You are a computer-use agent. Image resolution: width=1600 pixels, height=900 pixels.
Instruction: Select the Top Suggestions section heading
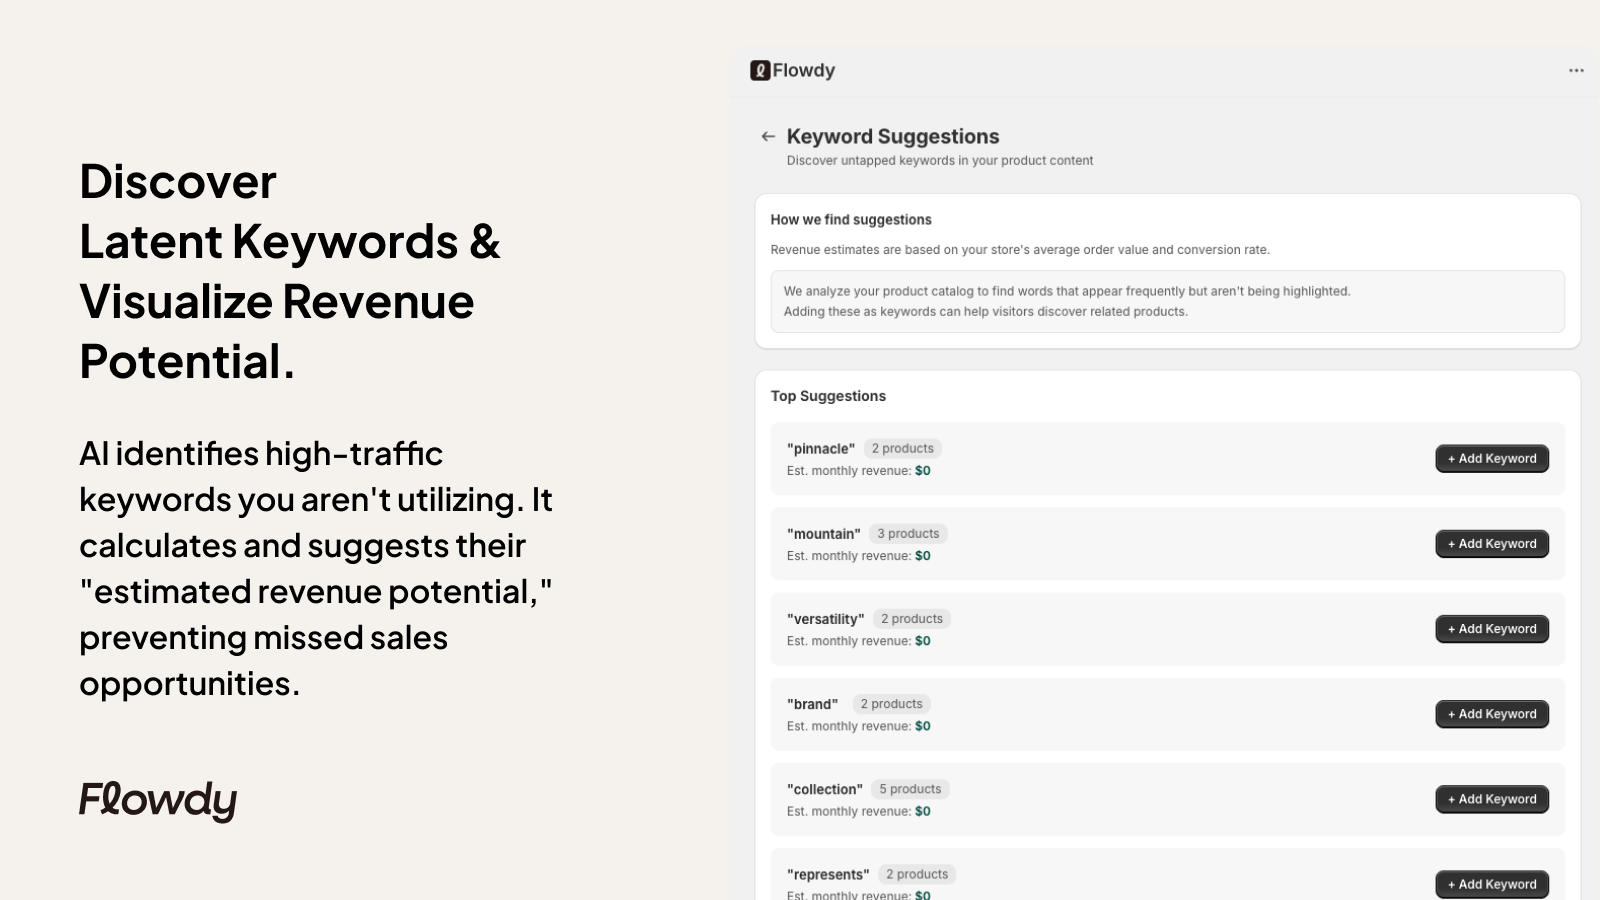(828, 396)
